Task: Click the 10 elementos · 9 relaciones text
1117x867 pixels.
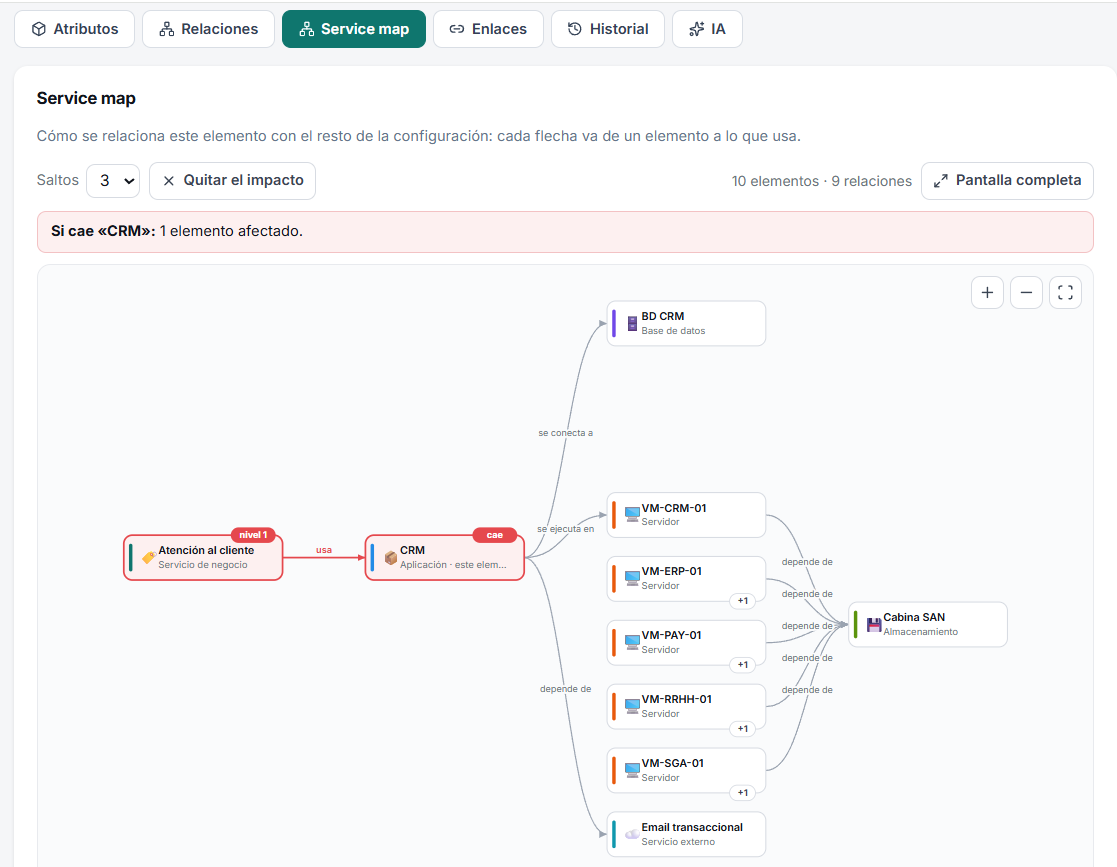Action: coord(821,181)
